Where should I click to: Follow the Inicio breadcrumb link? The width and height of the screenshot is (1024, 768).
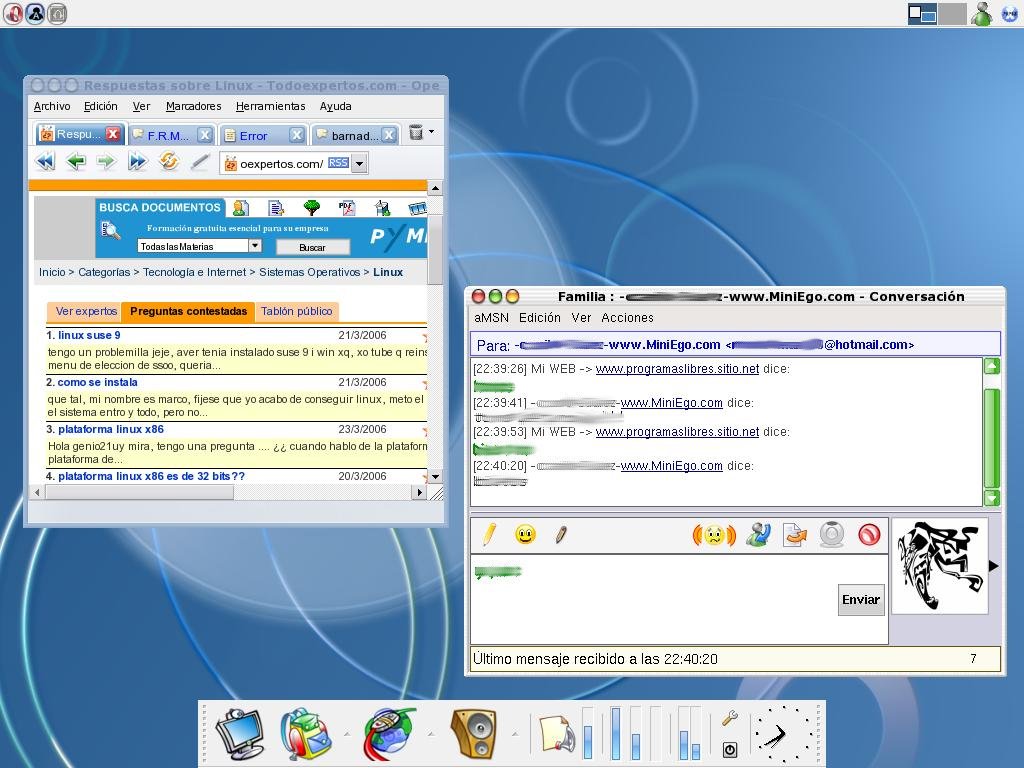tap(52, 272)
